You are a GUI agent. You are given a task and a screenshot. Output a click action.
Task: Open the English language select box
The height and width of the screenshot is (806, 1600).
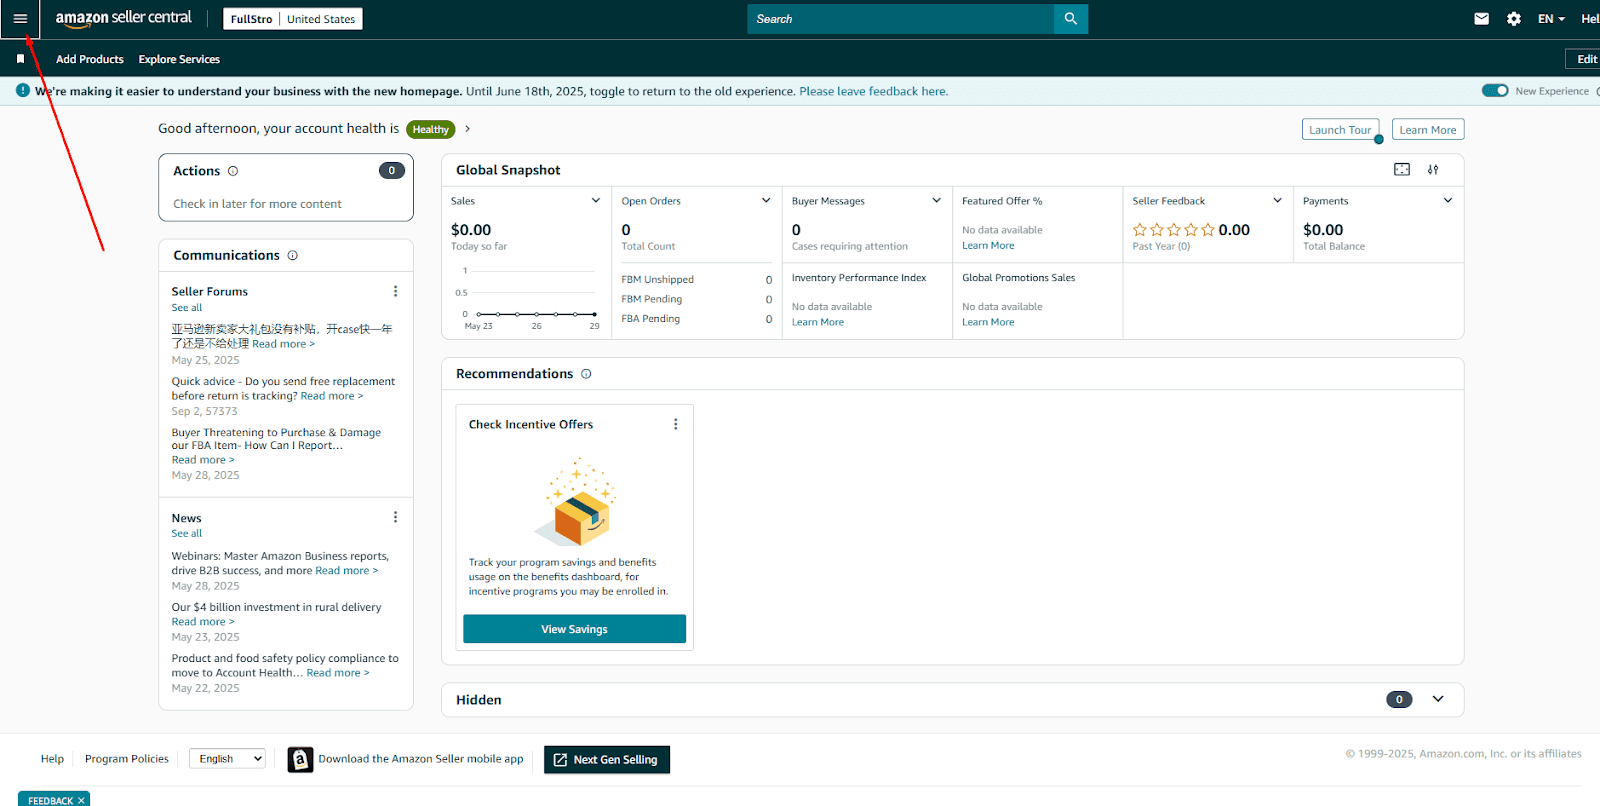coord(227,759)
